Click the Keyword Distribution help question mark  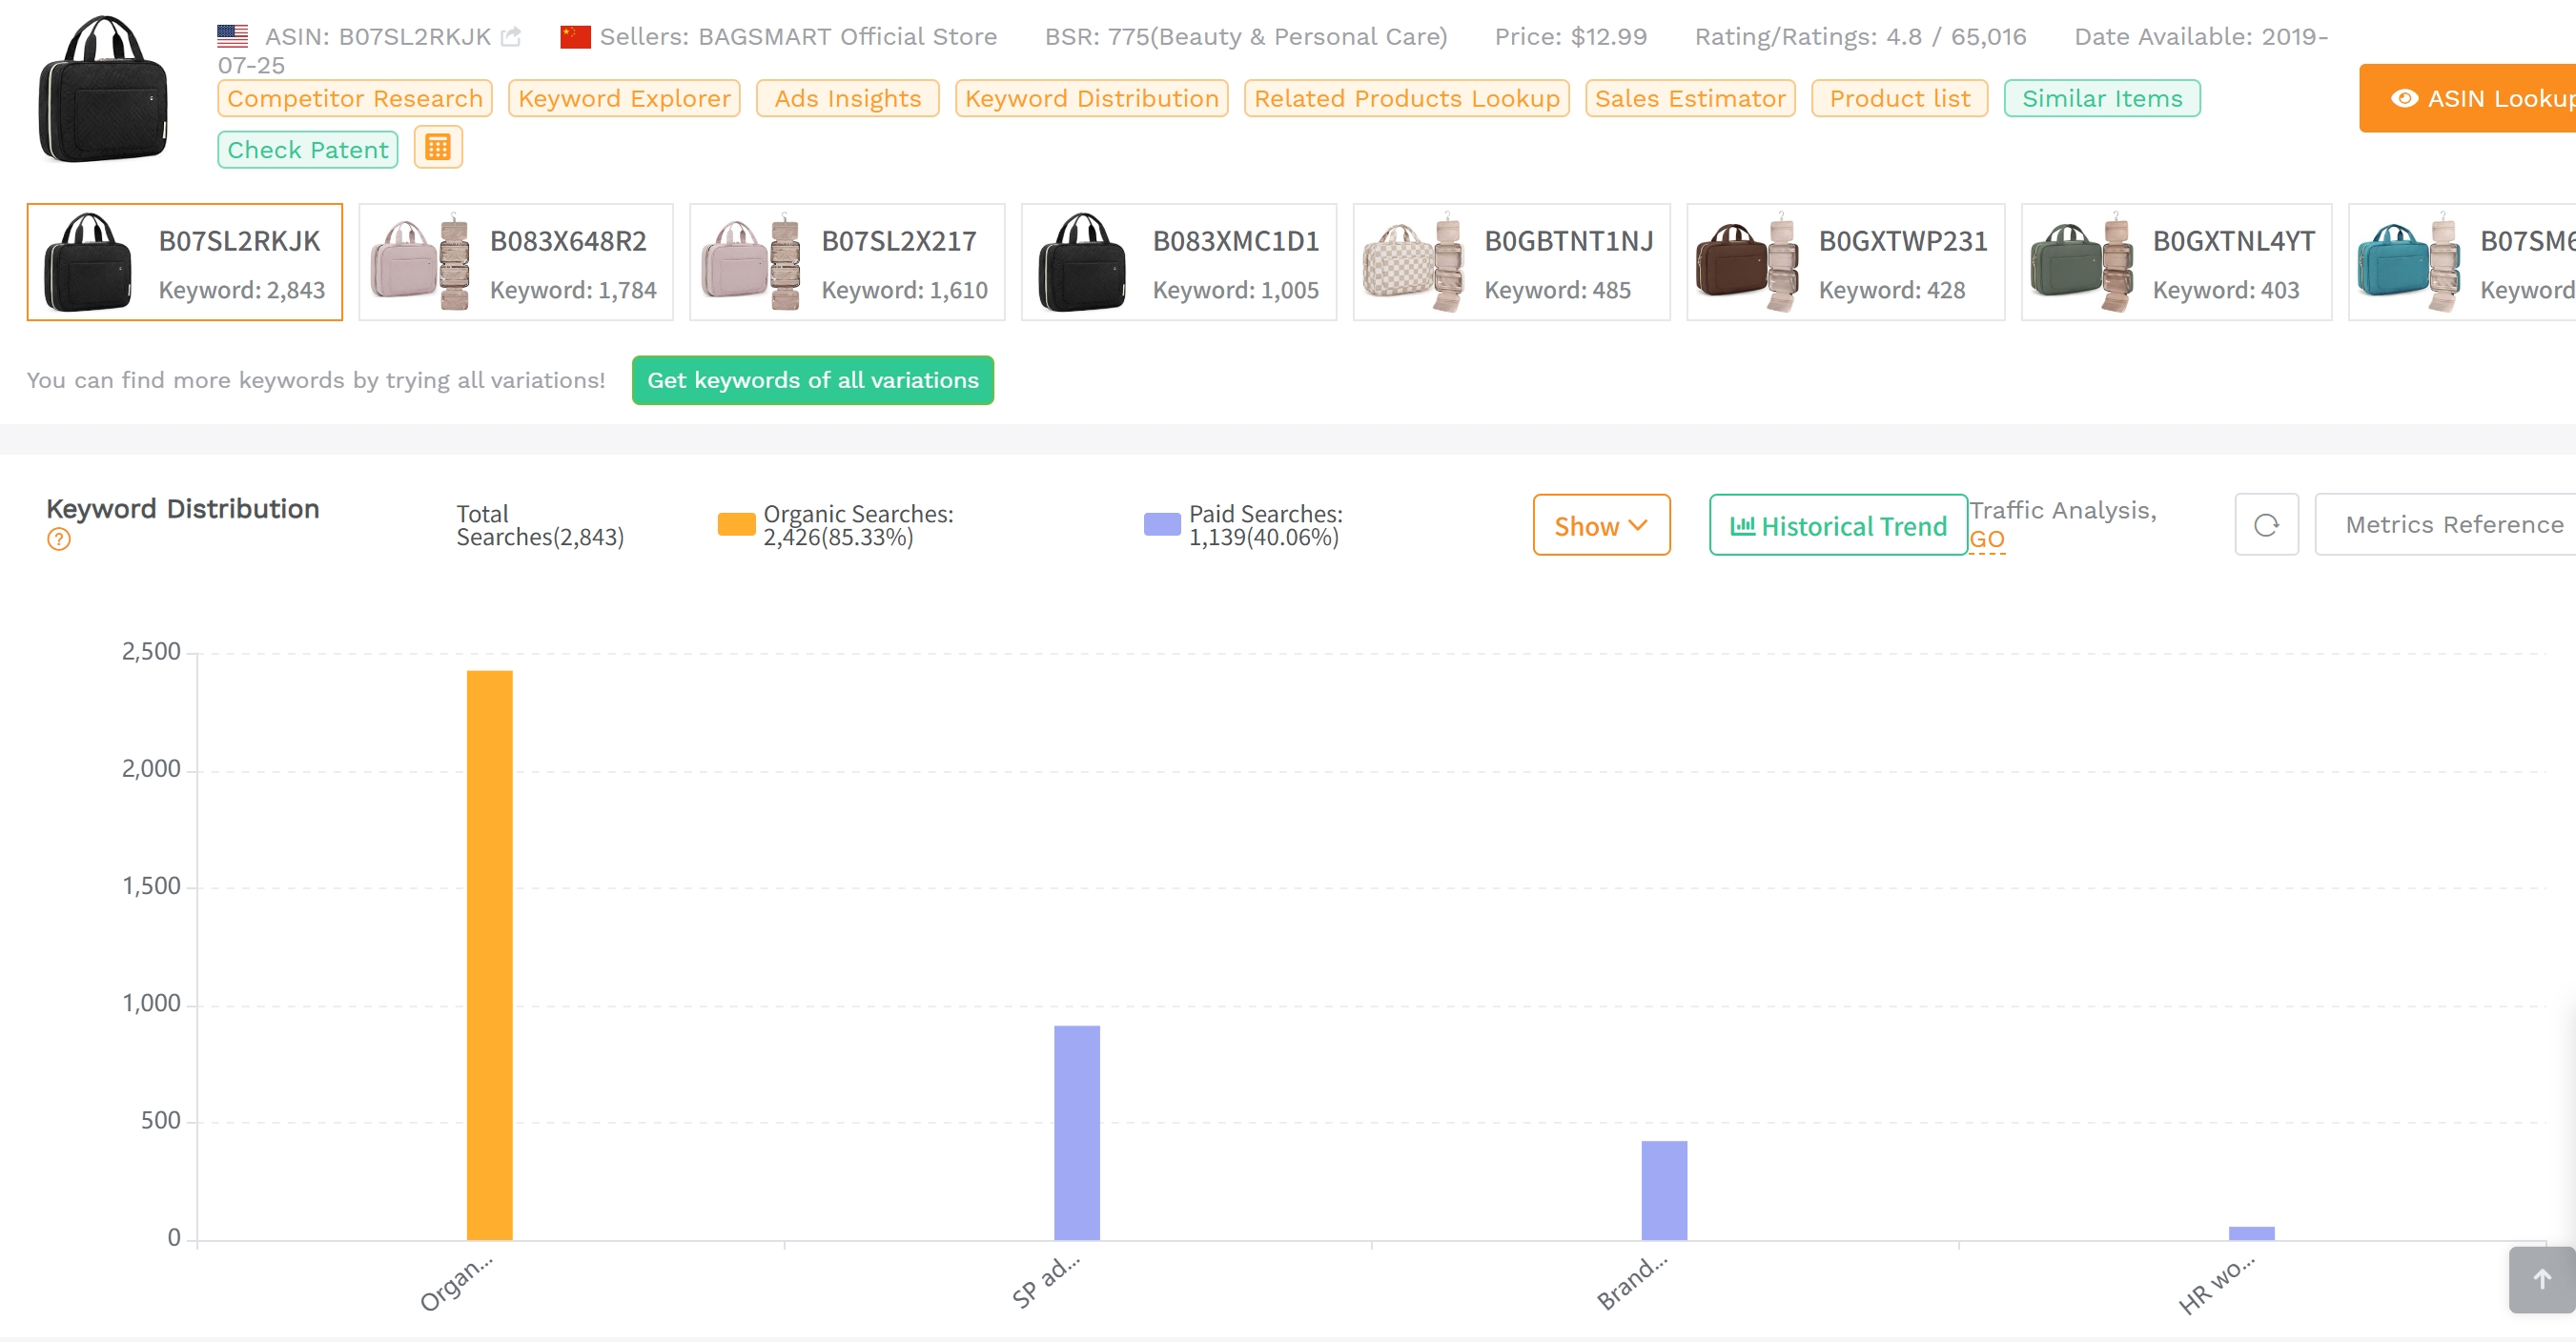click(x=59, y=540)
